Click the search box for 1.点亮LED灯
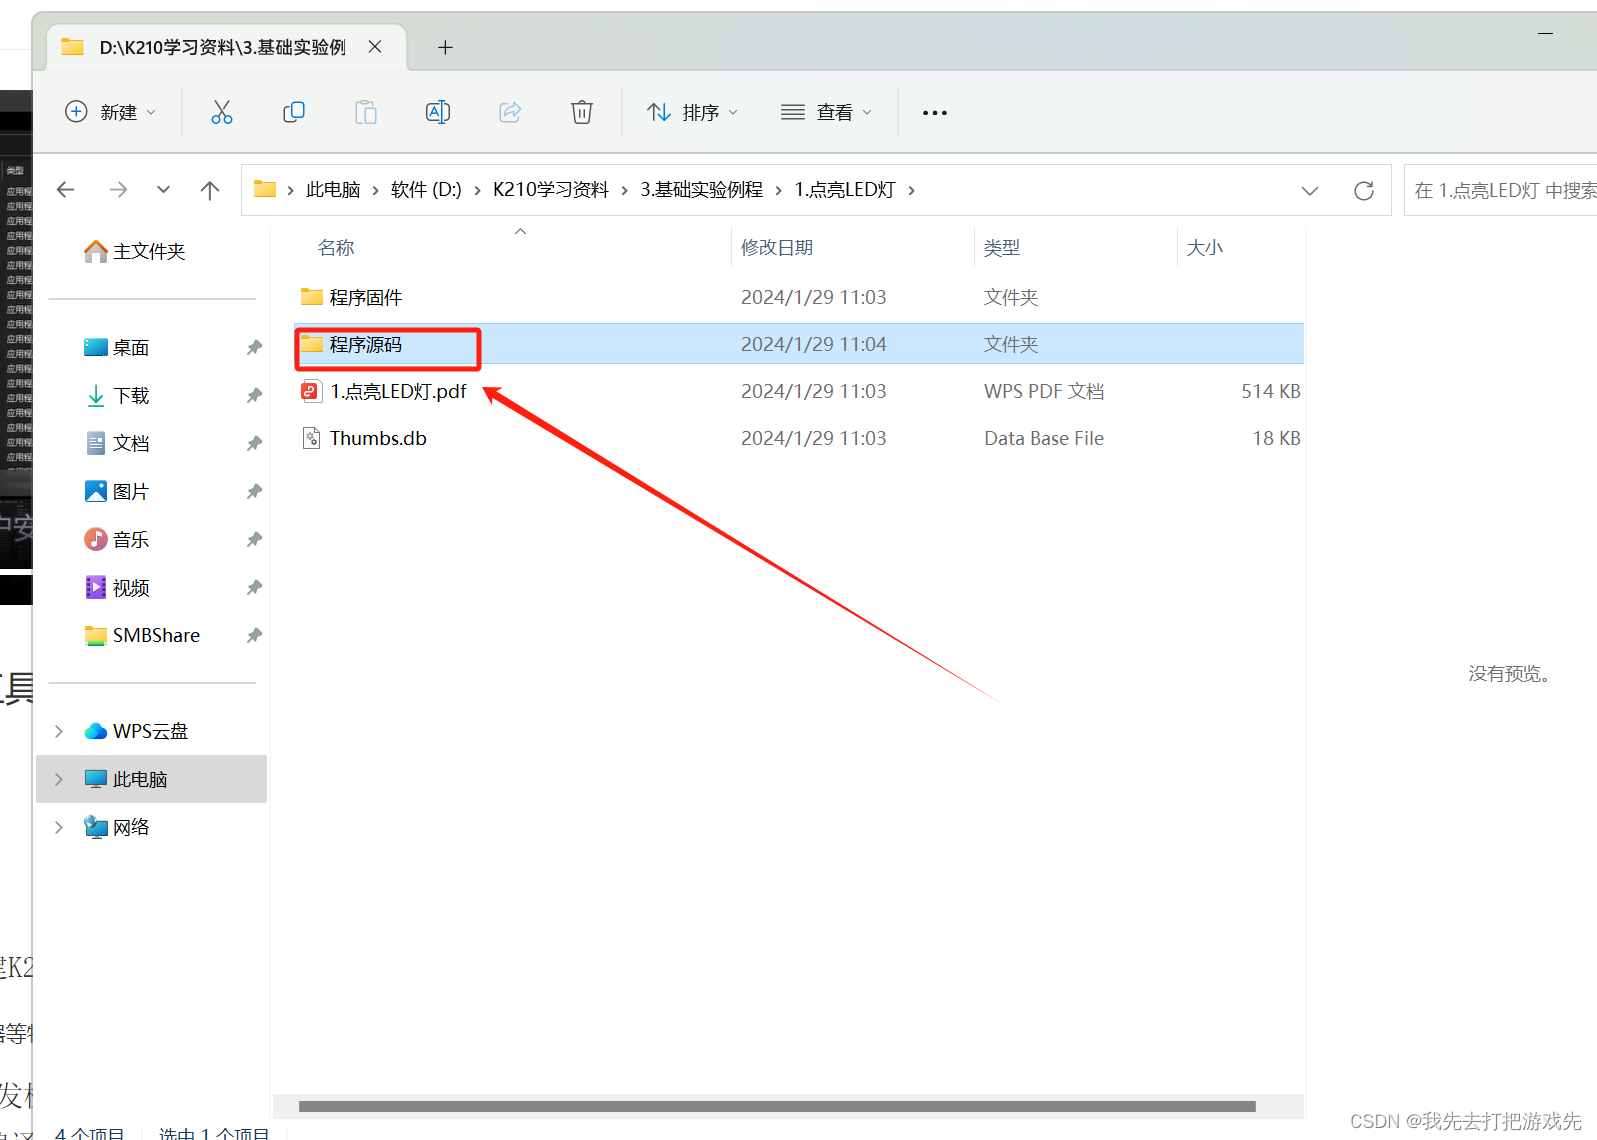1597x1140 pixels. (1500, 190)
